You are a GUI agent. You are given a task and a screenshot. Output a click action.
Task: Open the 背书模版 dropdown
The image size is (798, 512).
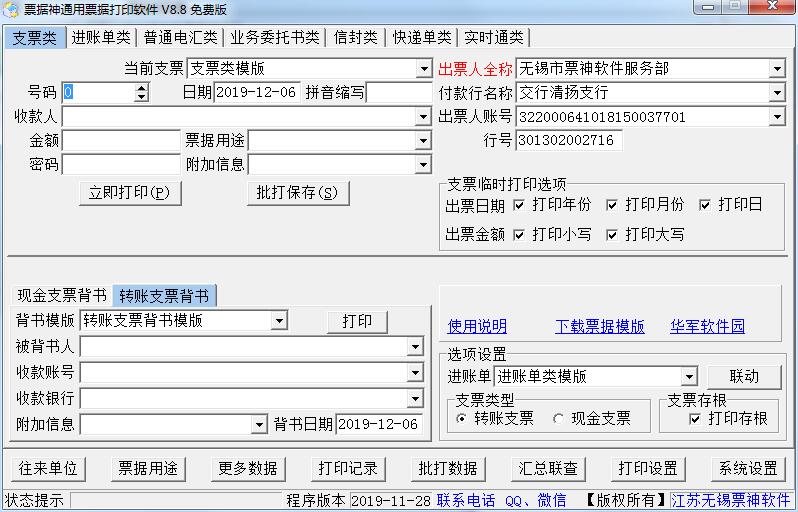pyautogui.click(x=279, y=321)
